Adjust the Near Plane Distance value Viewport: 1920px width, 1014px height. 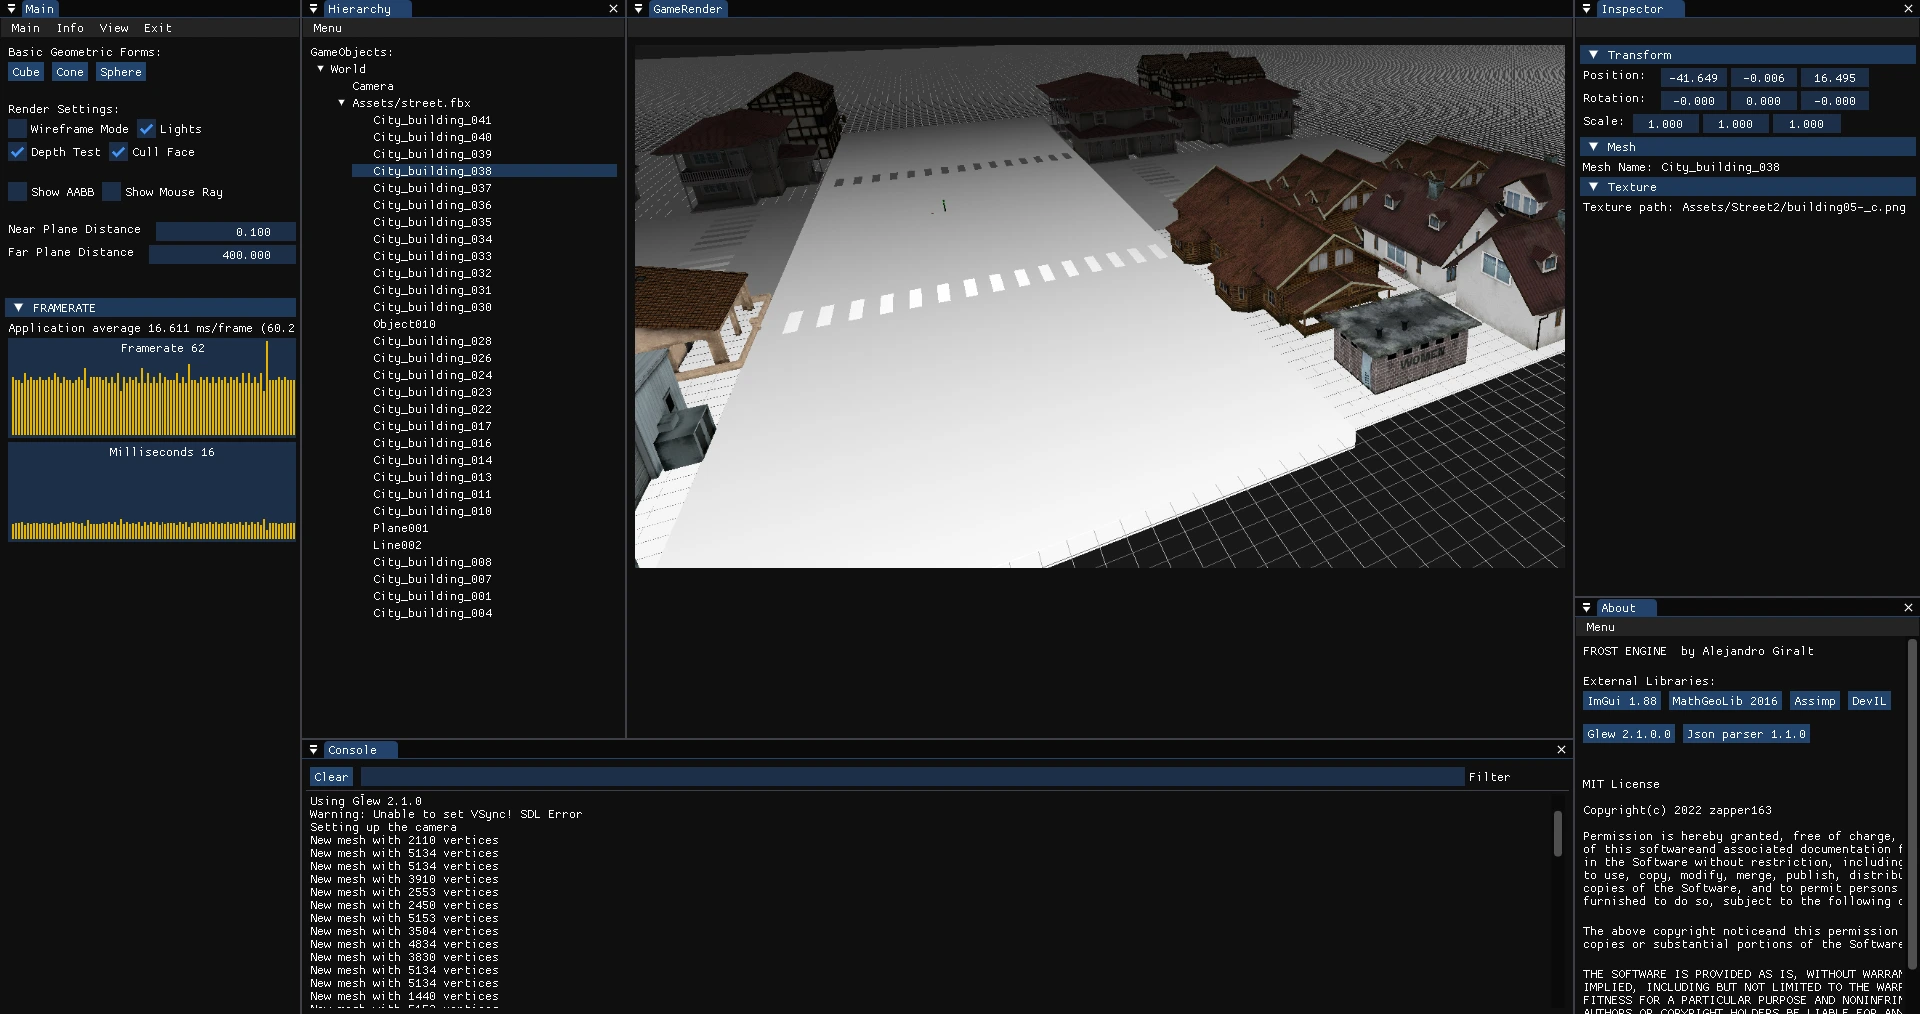(226, 232)
